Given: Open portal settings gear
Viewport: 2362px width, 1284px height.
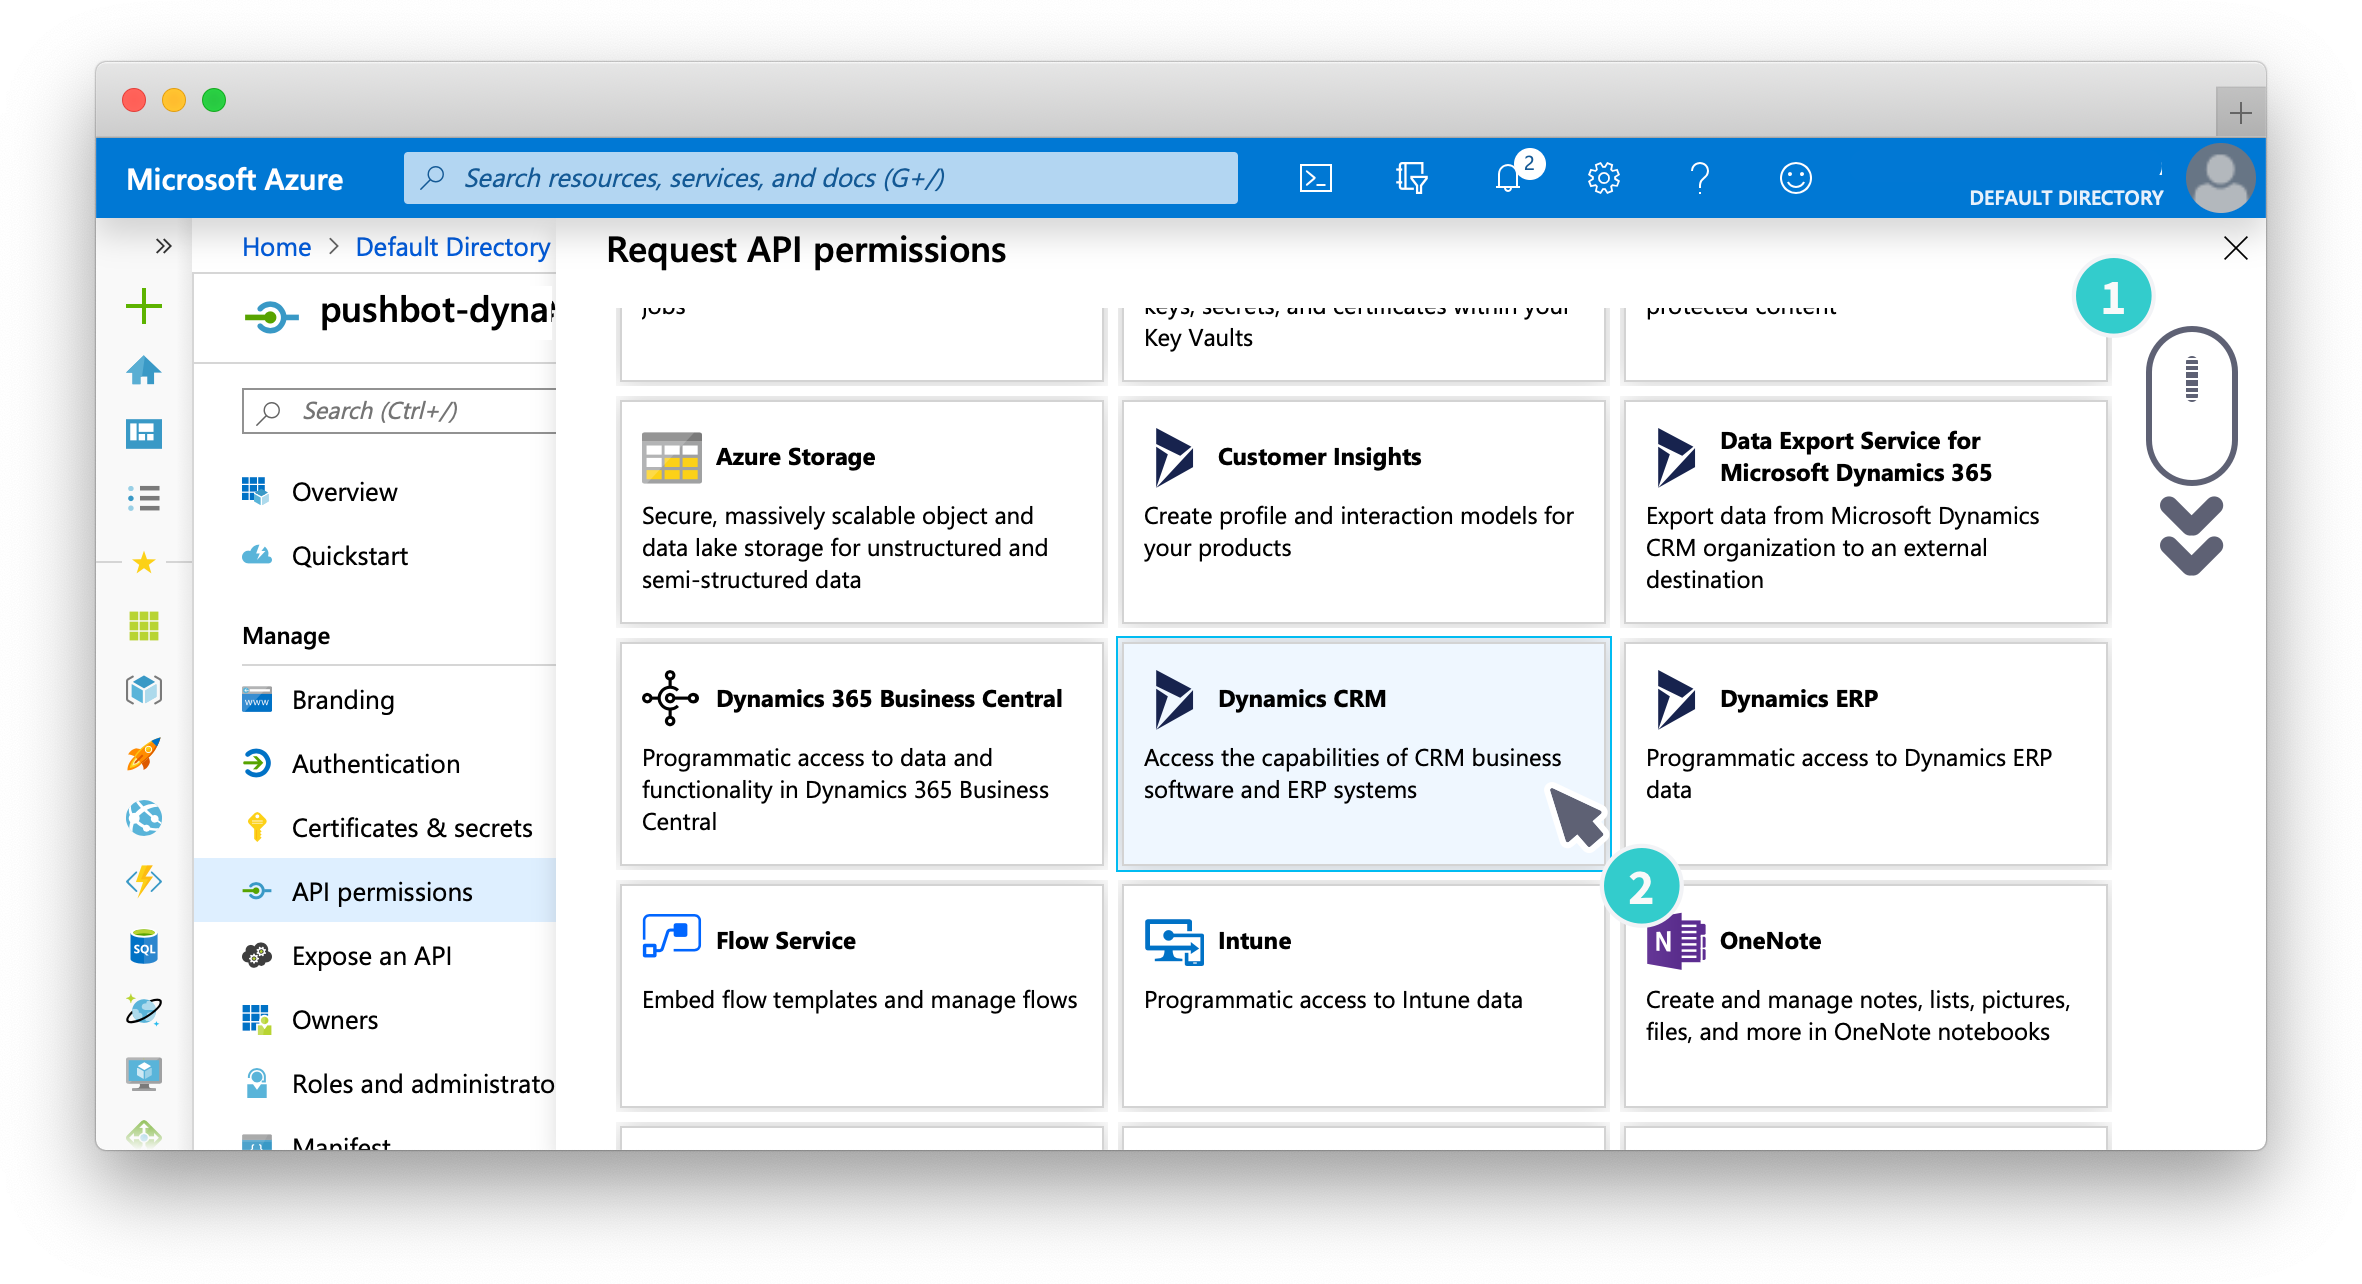Looking at the screenshot, I should 1603,178.
